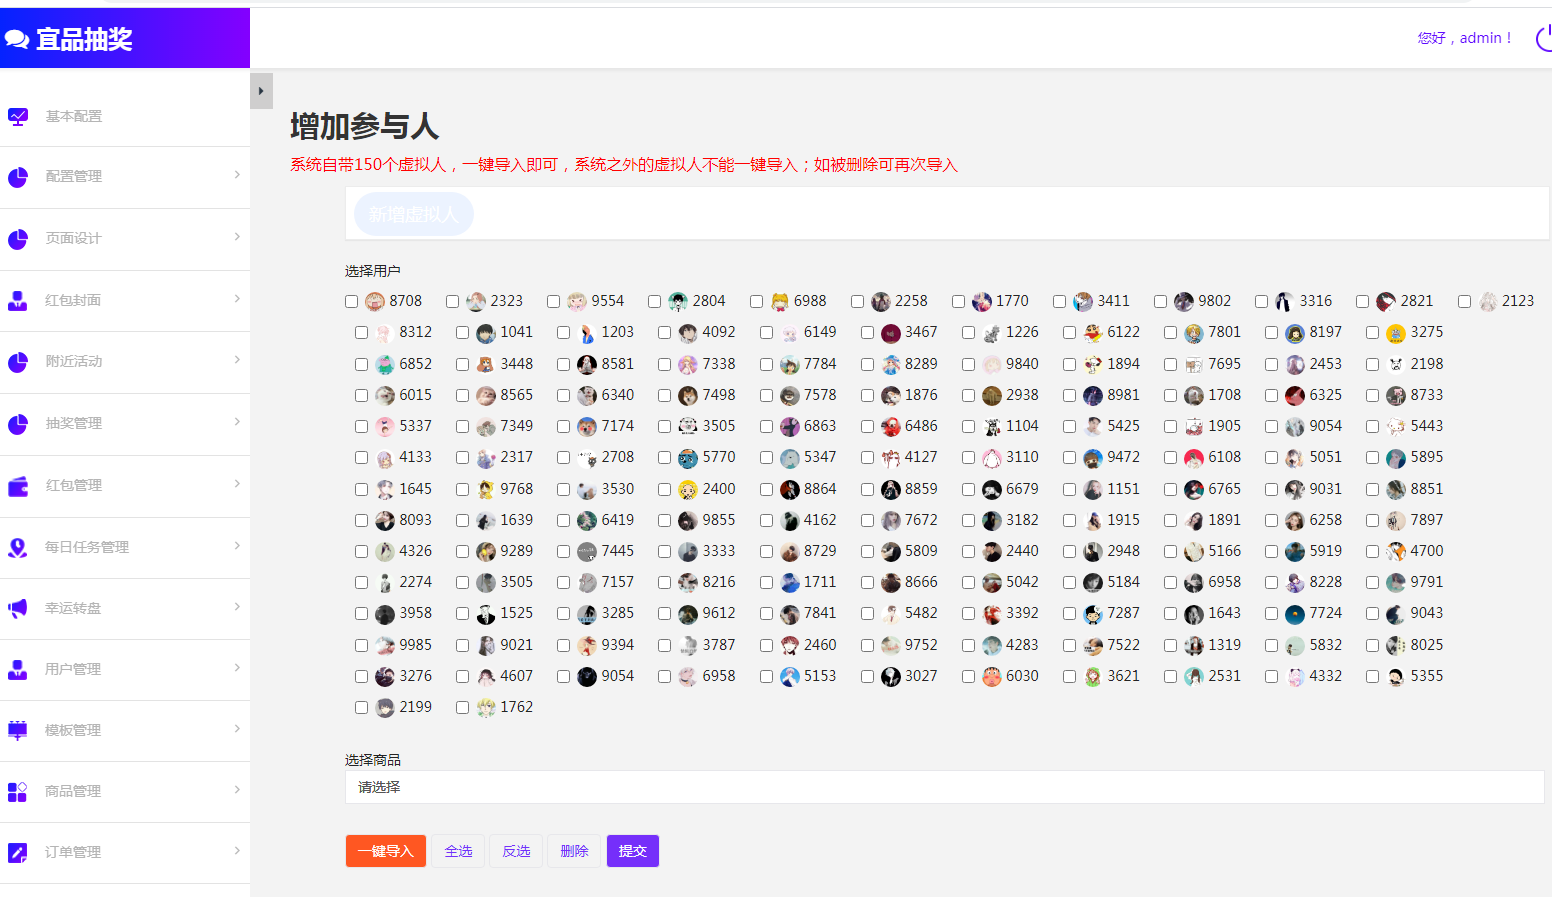Click avatar of user 6122
Image resolution: width=1552 pixels, height=897 pixels.
1093,333
